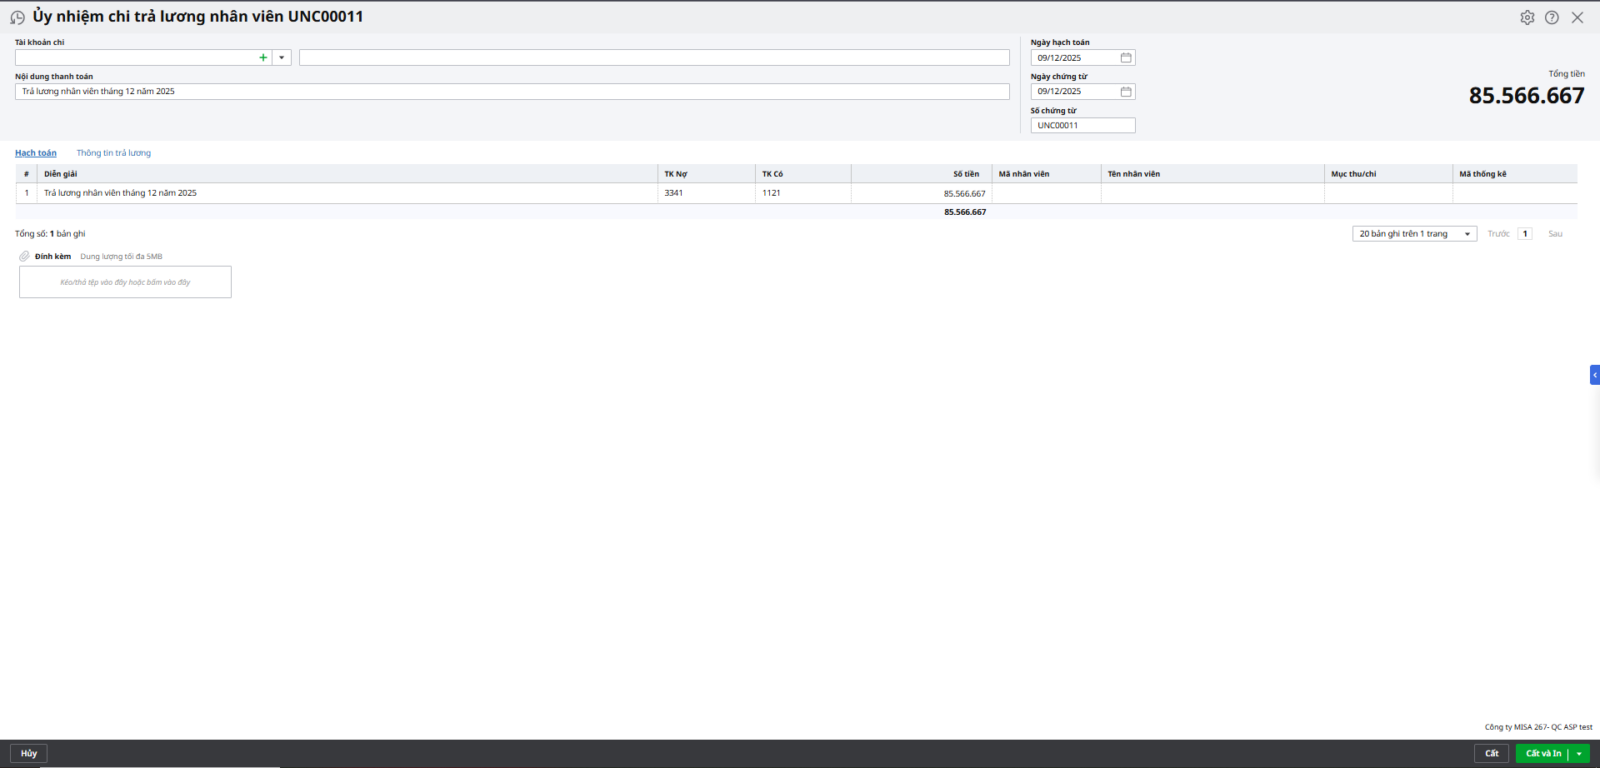Click green plus to add bank account

click(263, 58)
